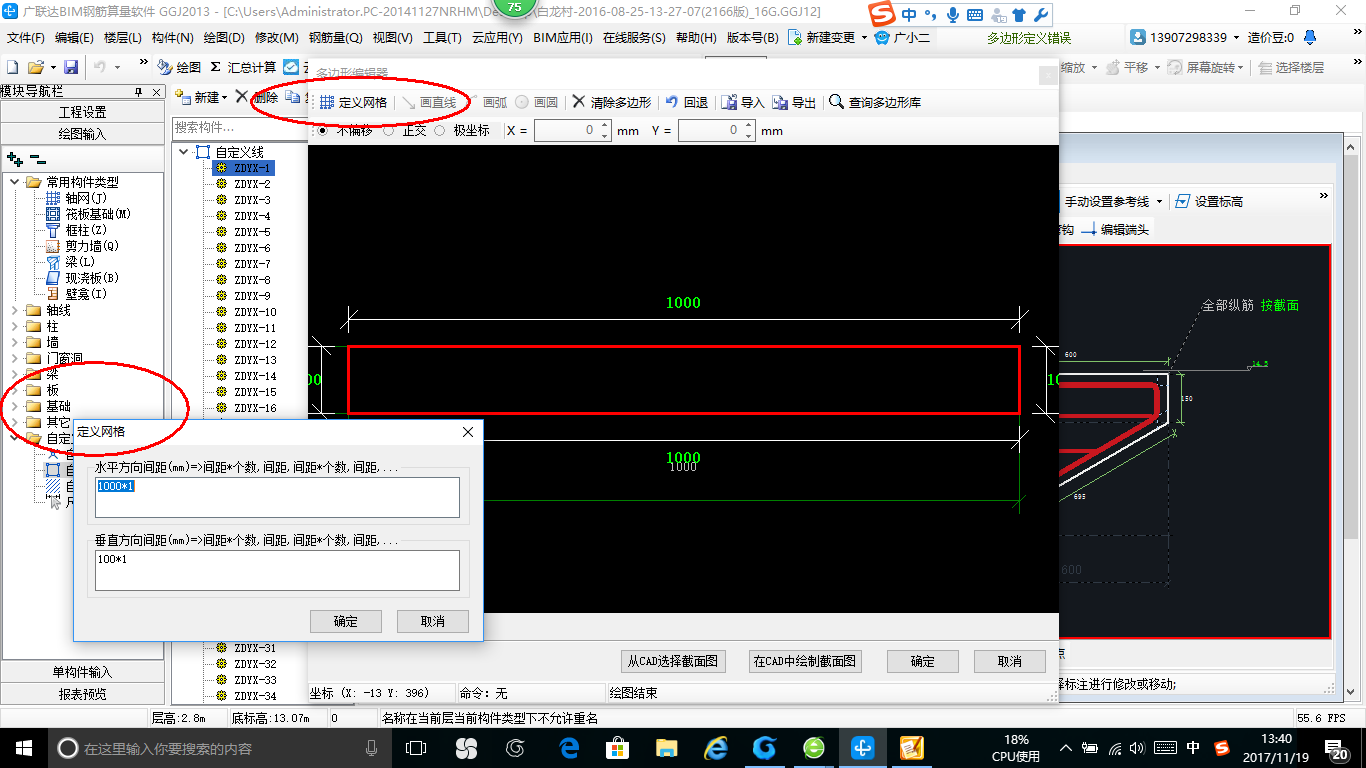Select the 极坐标 radio button
The image size is (1366, 768).
[x=440, y=130]
